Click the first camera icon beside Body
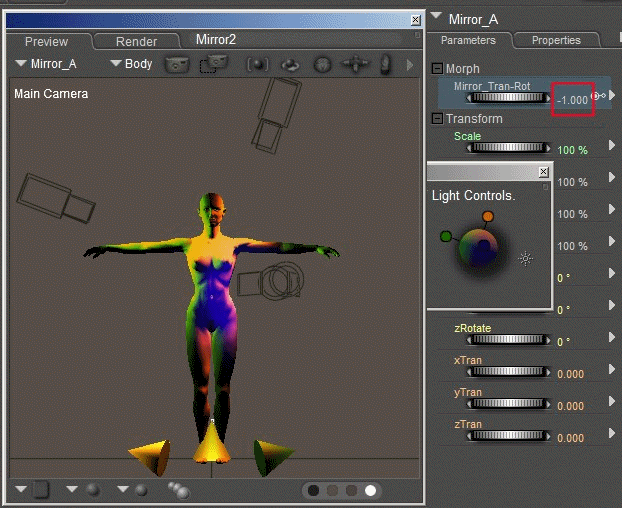The image size is (622, 508). (x=177, y=64)
